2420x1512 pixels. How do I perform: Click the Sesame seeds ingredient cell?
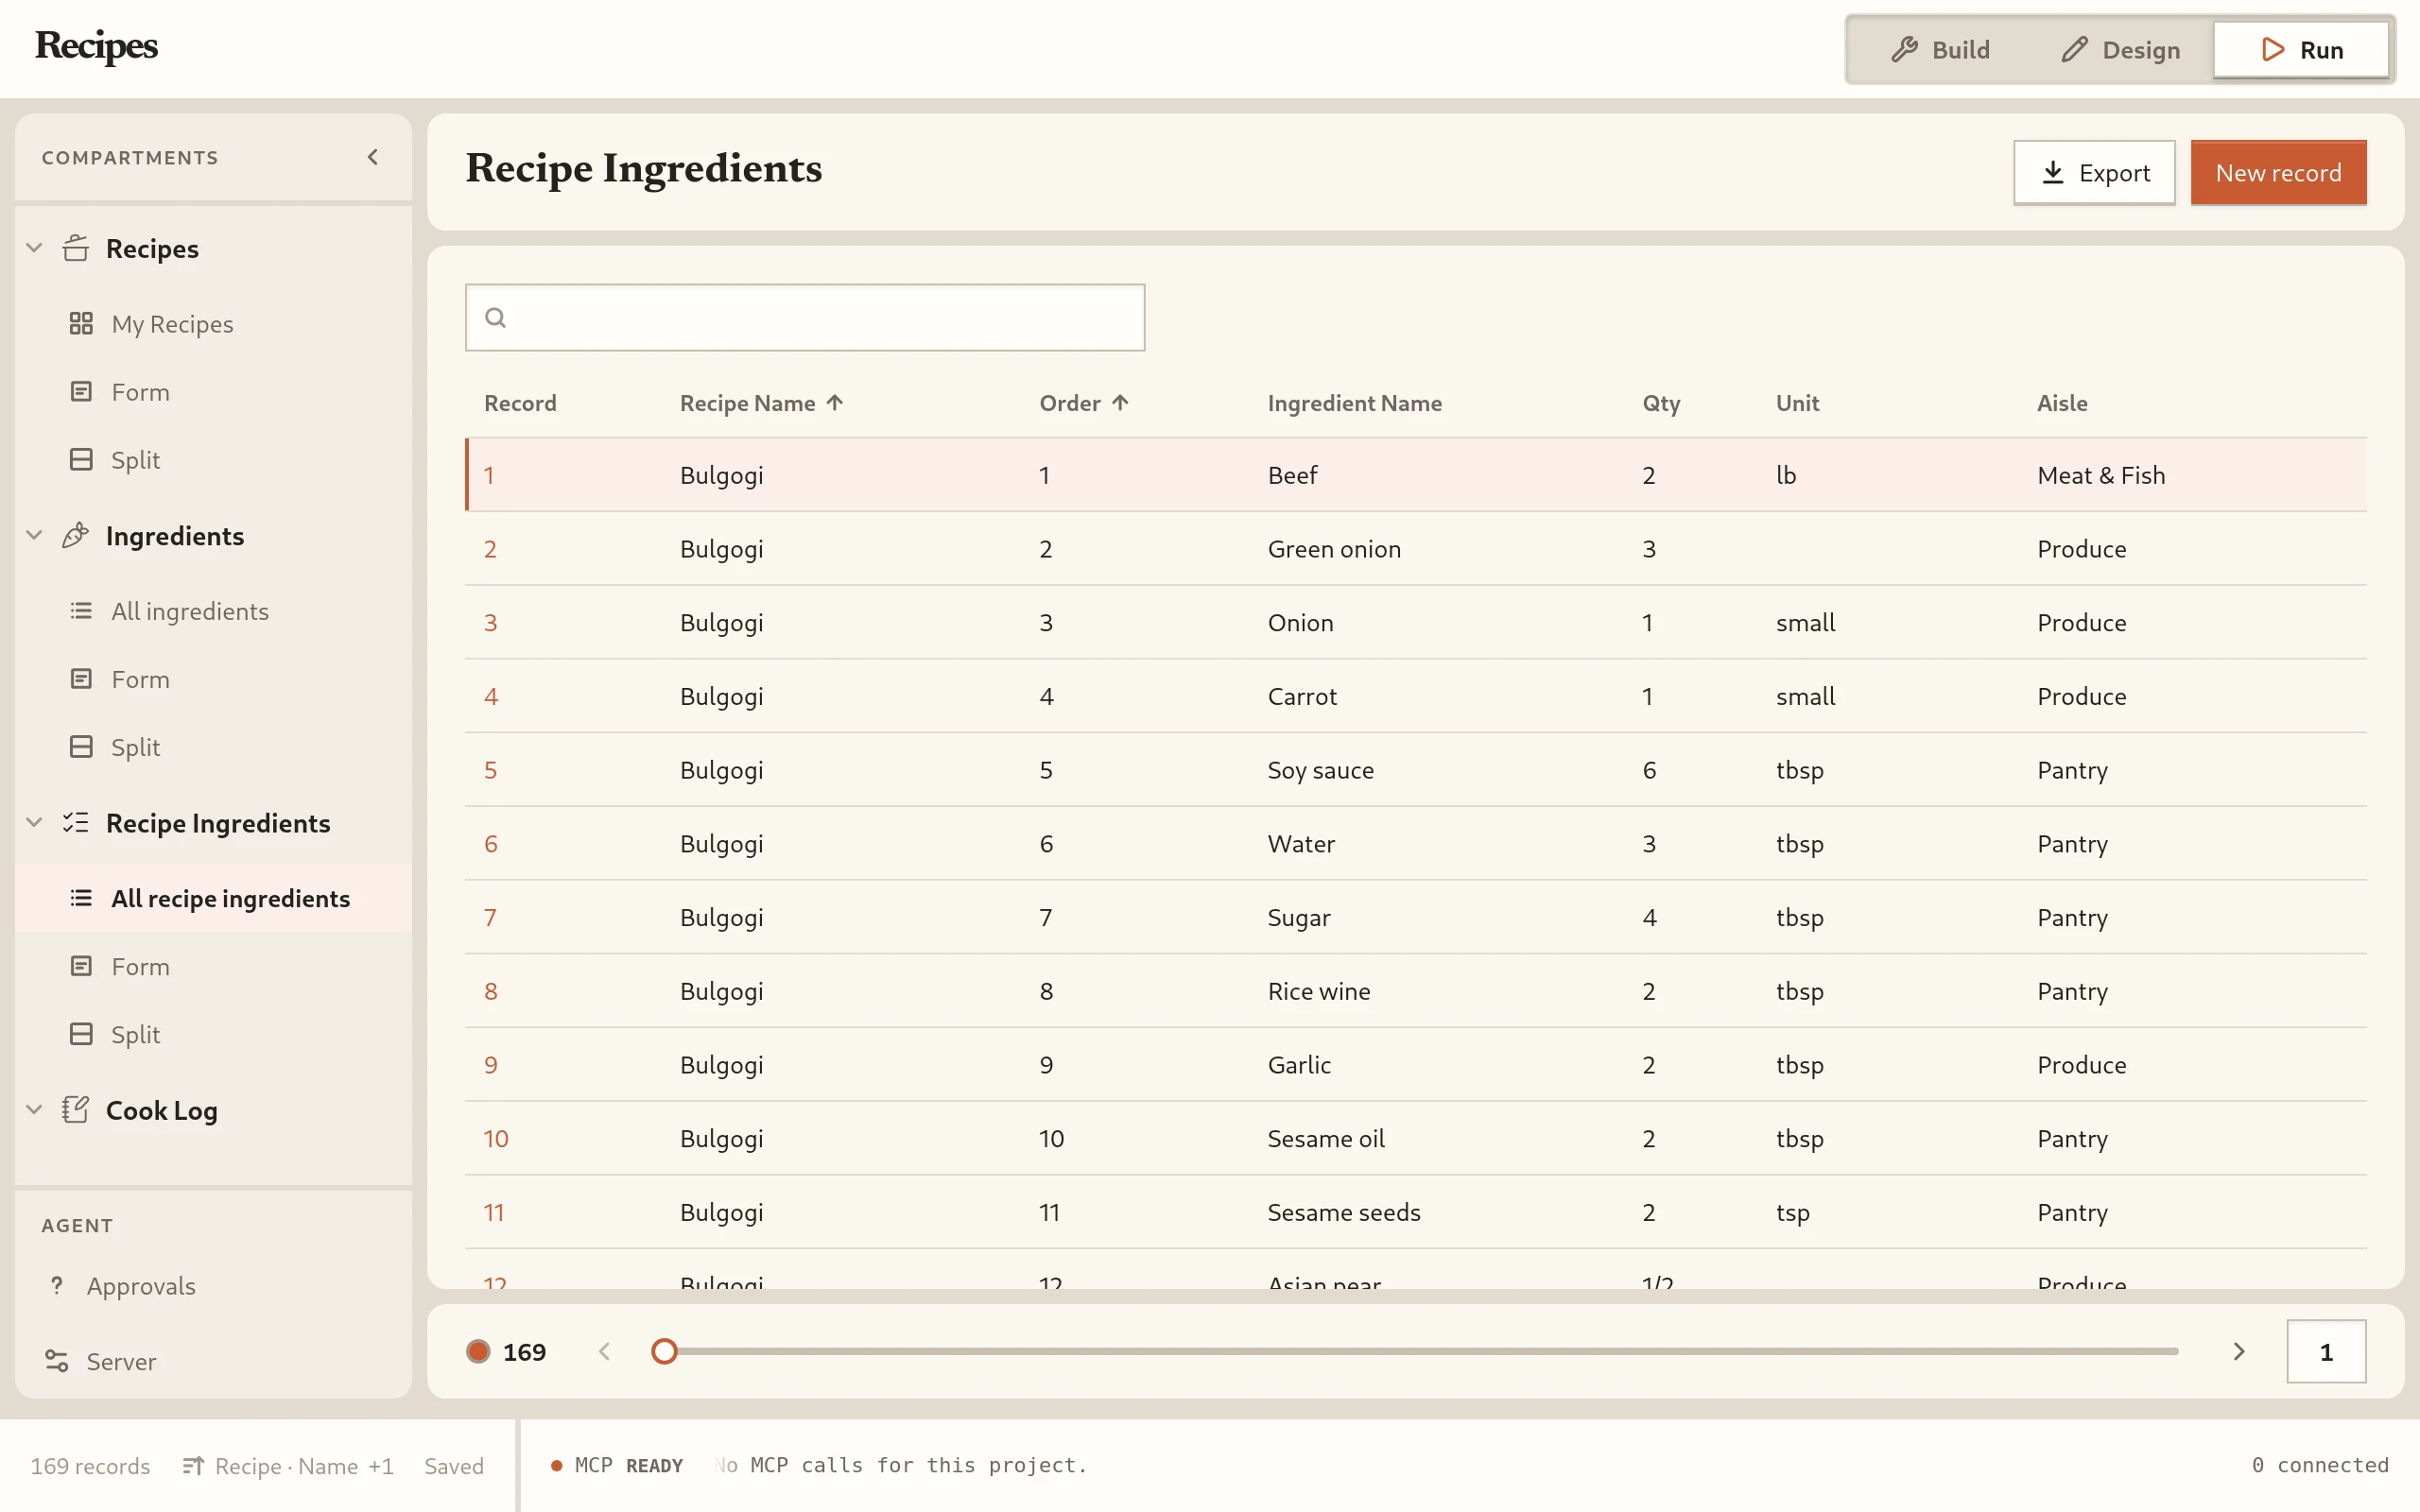(x=1343, y=1213)
